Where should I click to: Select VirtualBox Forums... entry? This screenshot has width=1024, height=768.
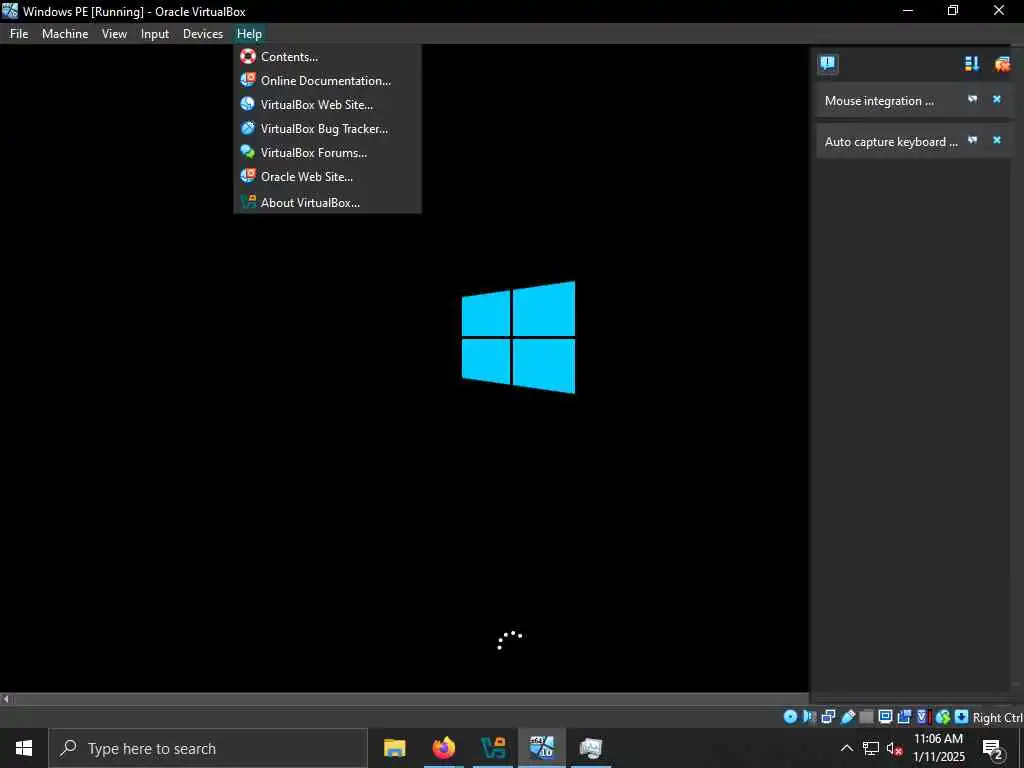coord(327,153)
